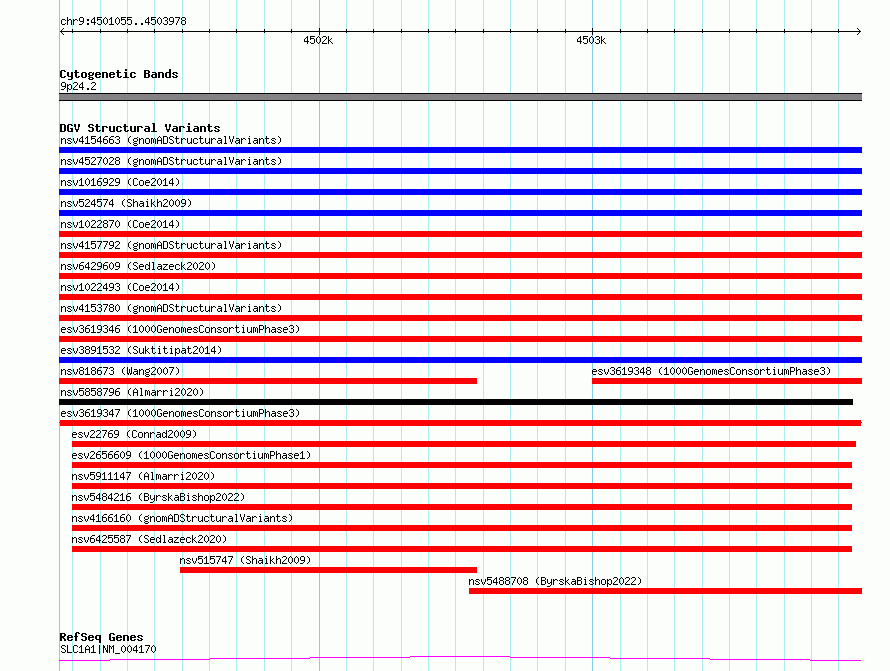The height and width of the screenshot is (671, 890).
Task: Select esv2656609 1000GenomesConsortiumPhase1 label
Action: click(191, 455)
